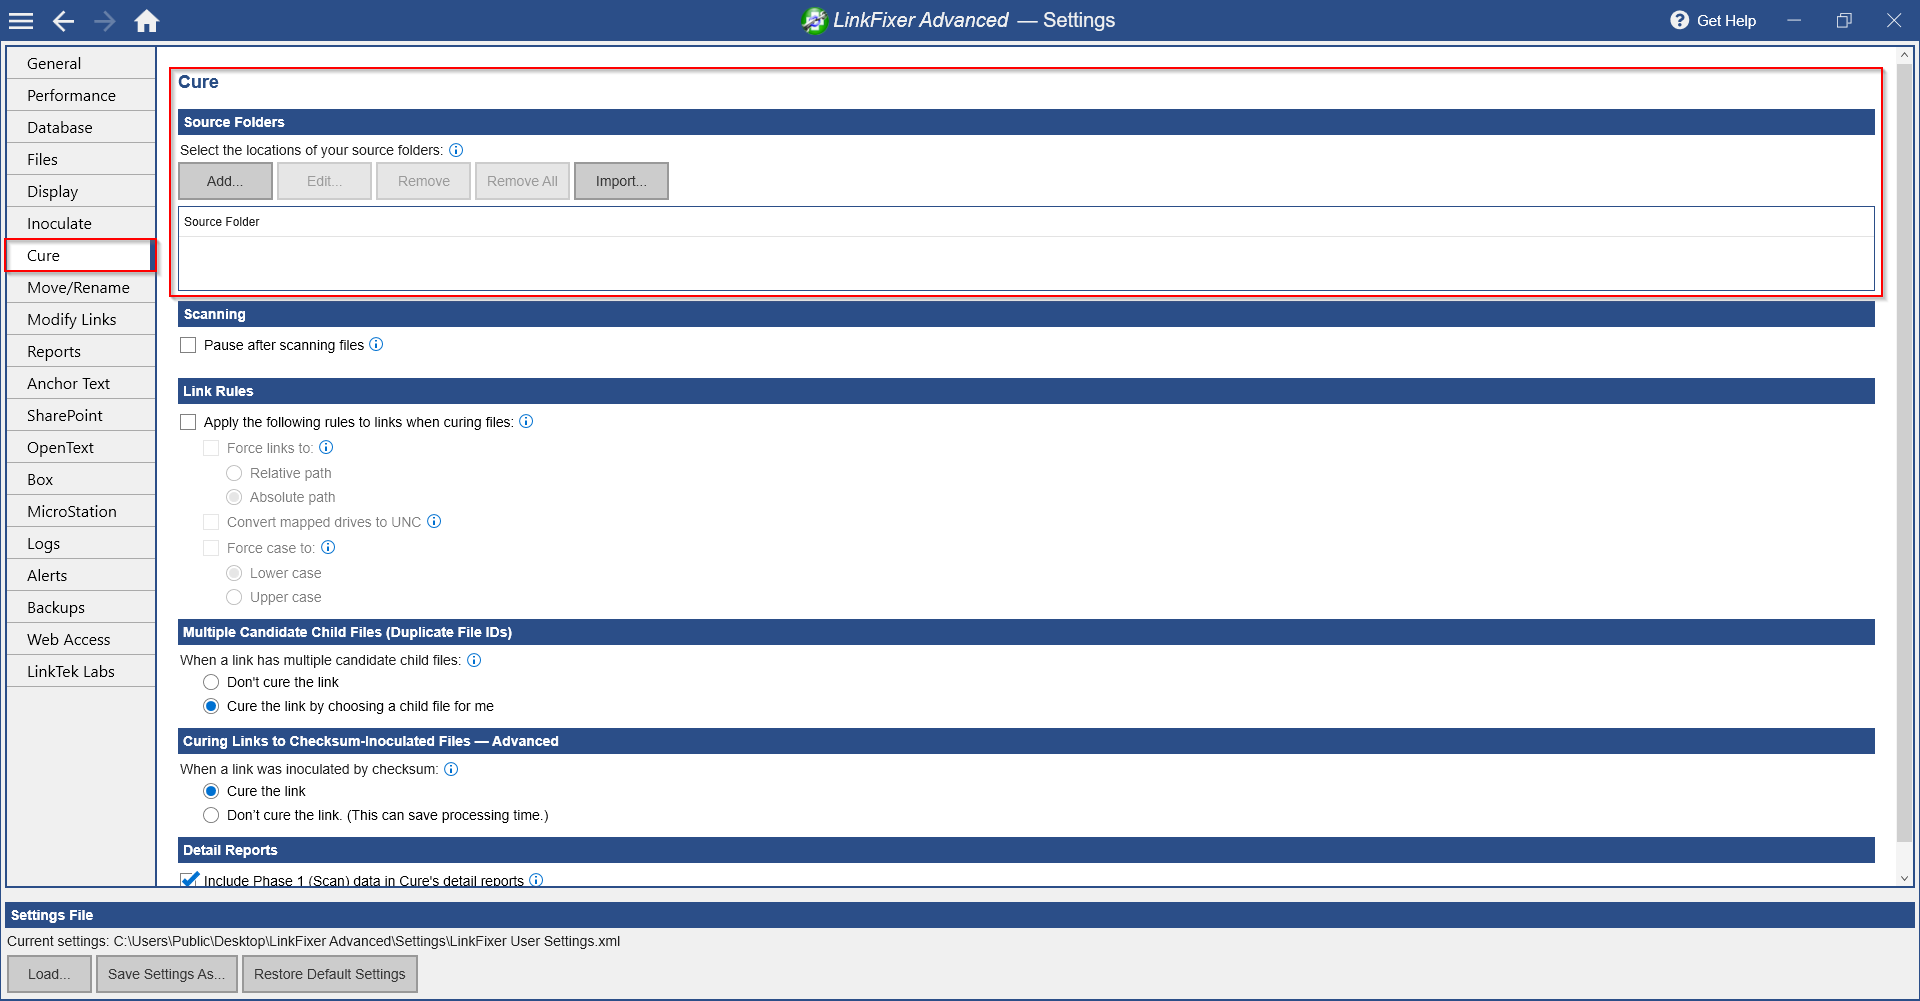Click the vertical scrollbar up arrow
The width and height of the screenshot is (1920, 1001).
(1904, 55)
